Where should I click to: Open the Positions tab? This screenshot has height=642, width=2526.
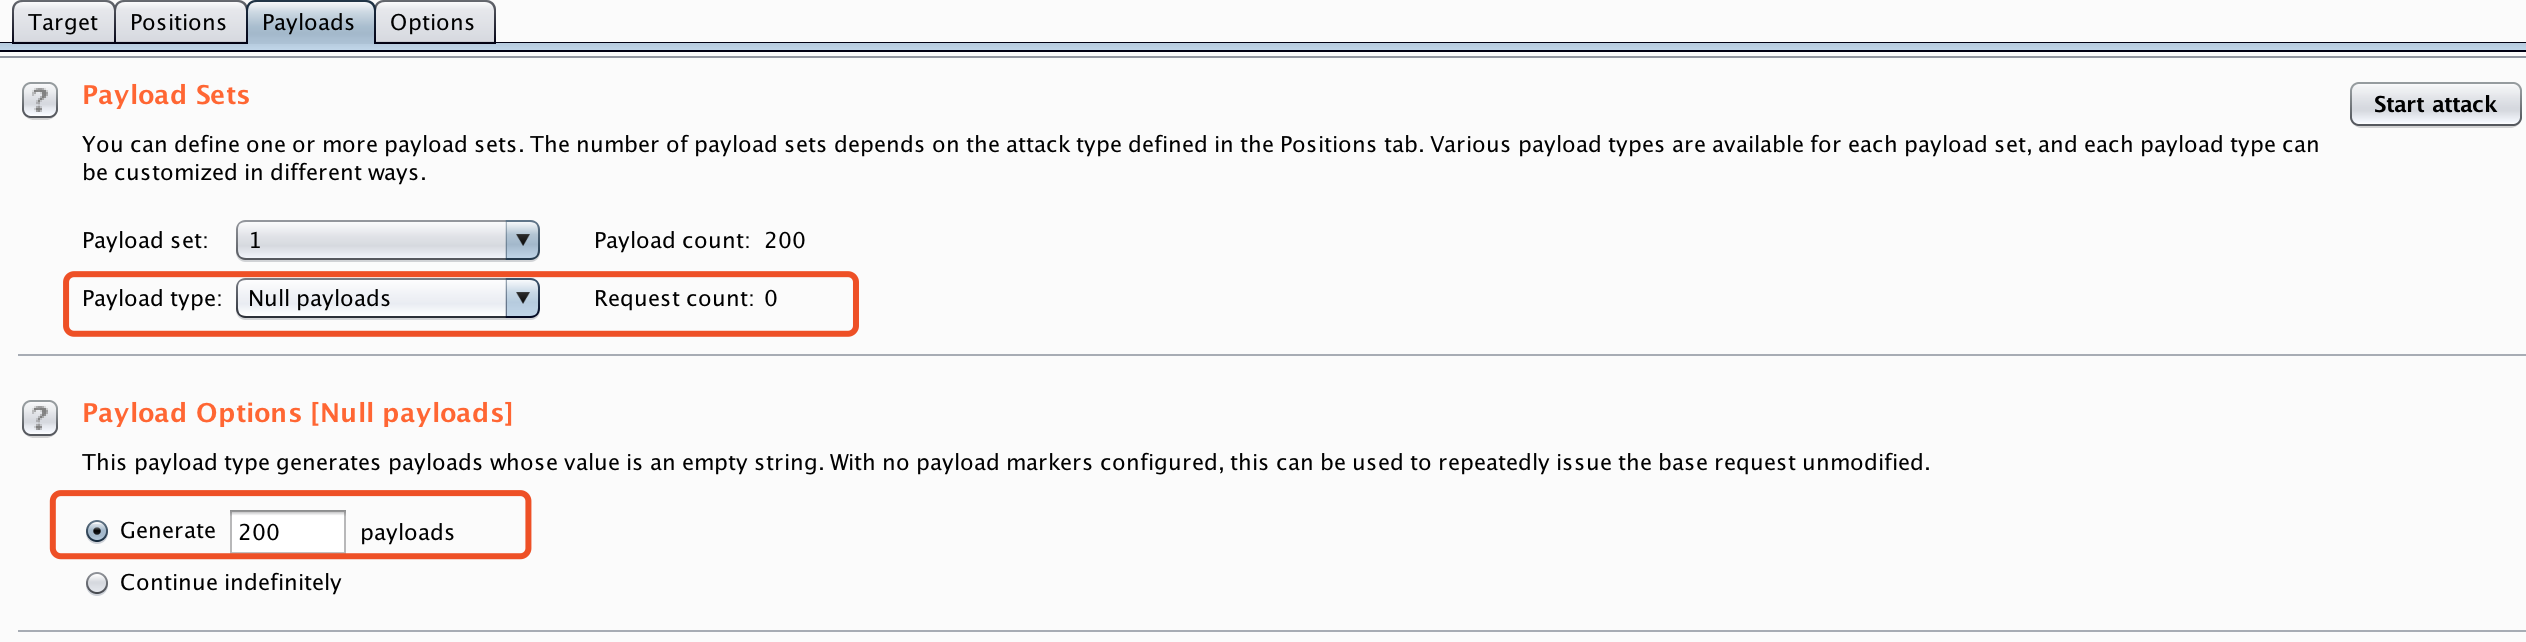pos(179,21)
